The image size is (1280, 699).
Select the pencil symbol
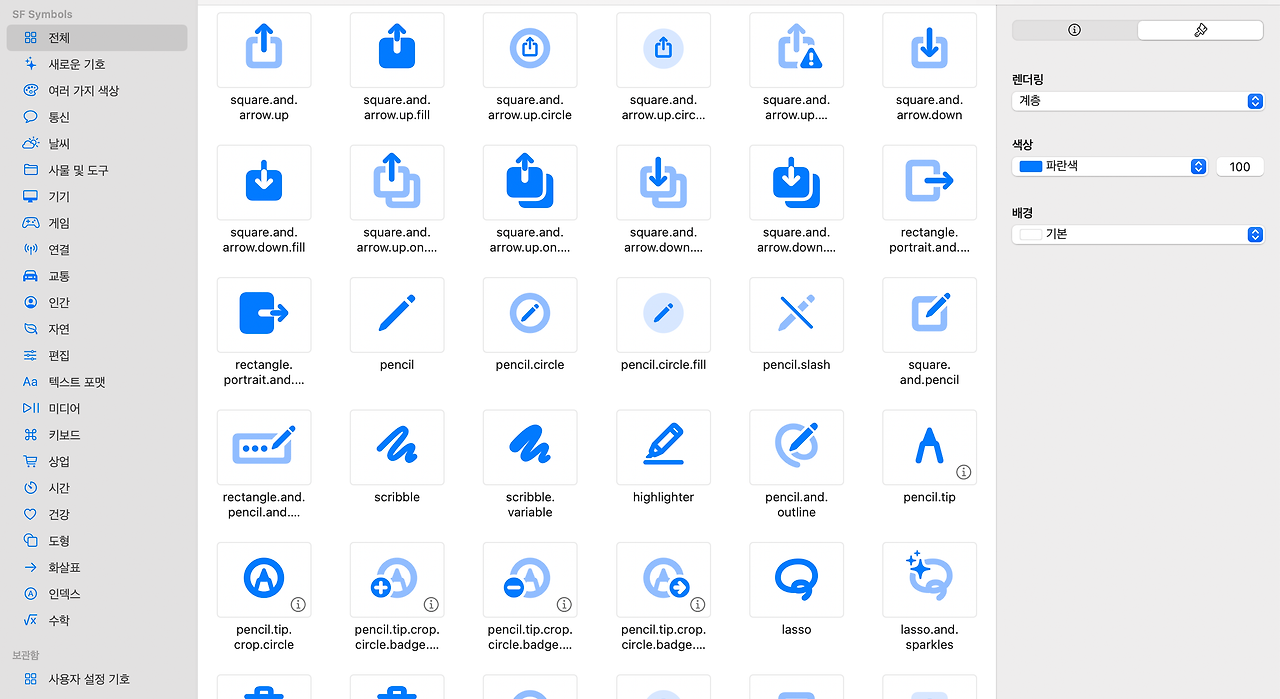pyautogui.click(x=397, y=315)
